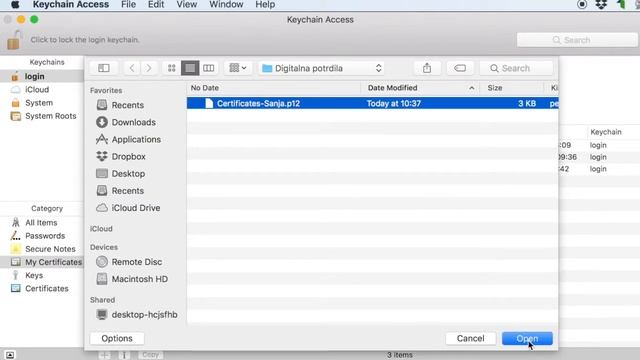Click the Copy button in bottom bar
640x360 pixels.
150,355
